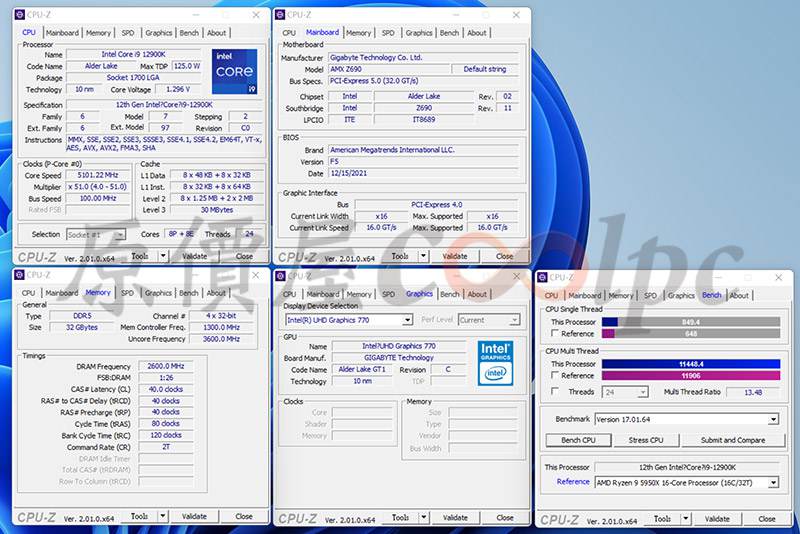The height and width of the screenshot is (534, 800).
Task: Click multi thread Reference bar 11906
Action: (x=691, y=375)
